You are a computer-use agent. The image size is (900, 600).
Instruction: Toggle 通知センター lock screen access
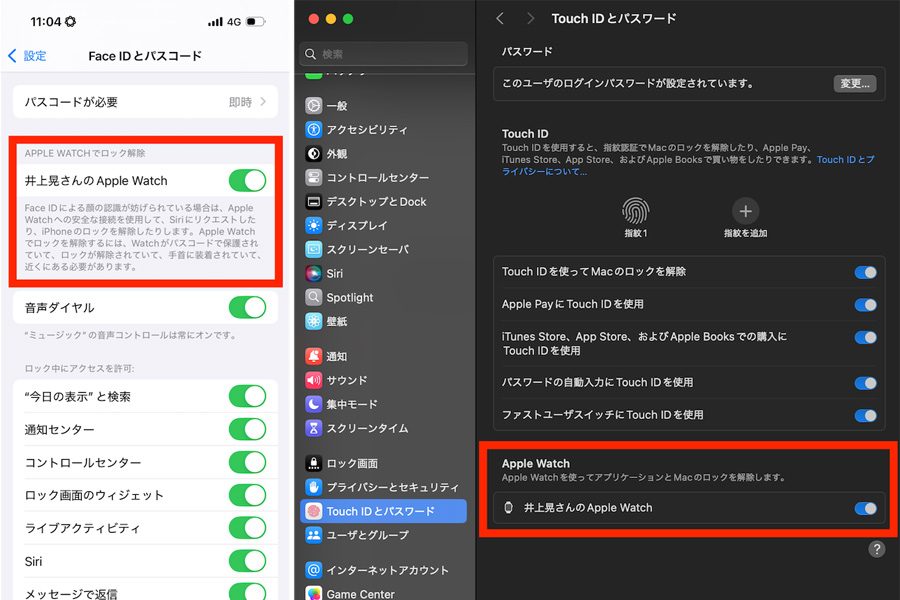pyautogui.click(x=247, y=429)
